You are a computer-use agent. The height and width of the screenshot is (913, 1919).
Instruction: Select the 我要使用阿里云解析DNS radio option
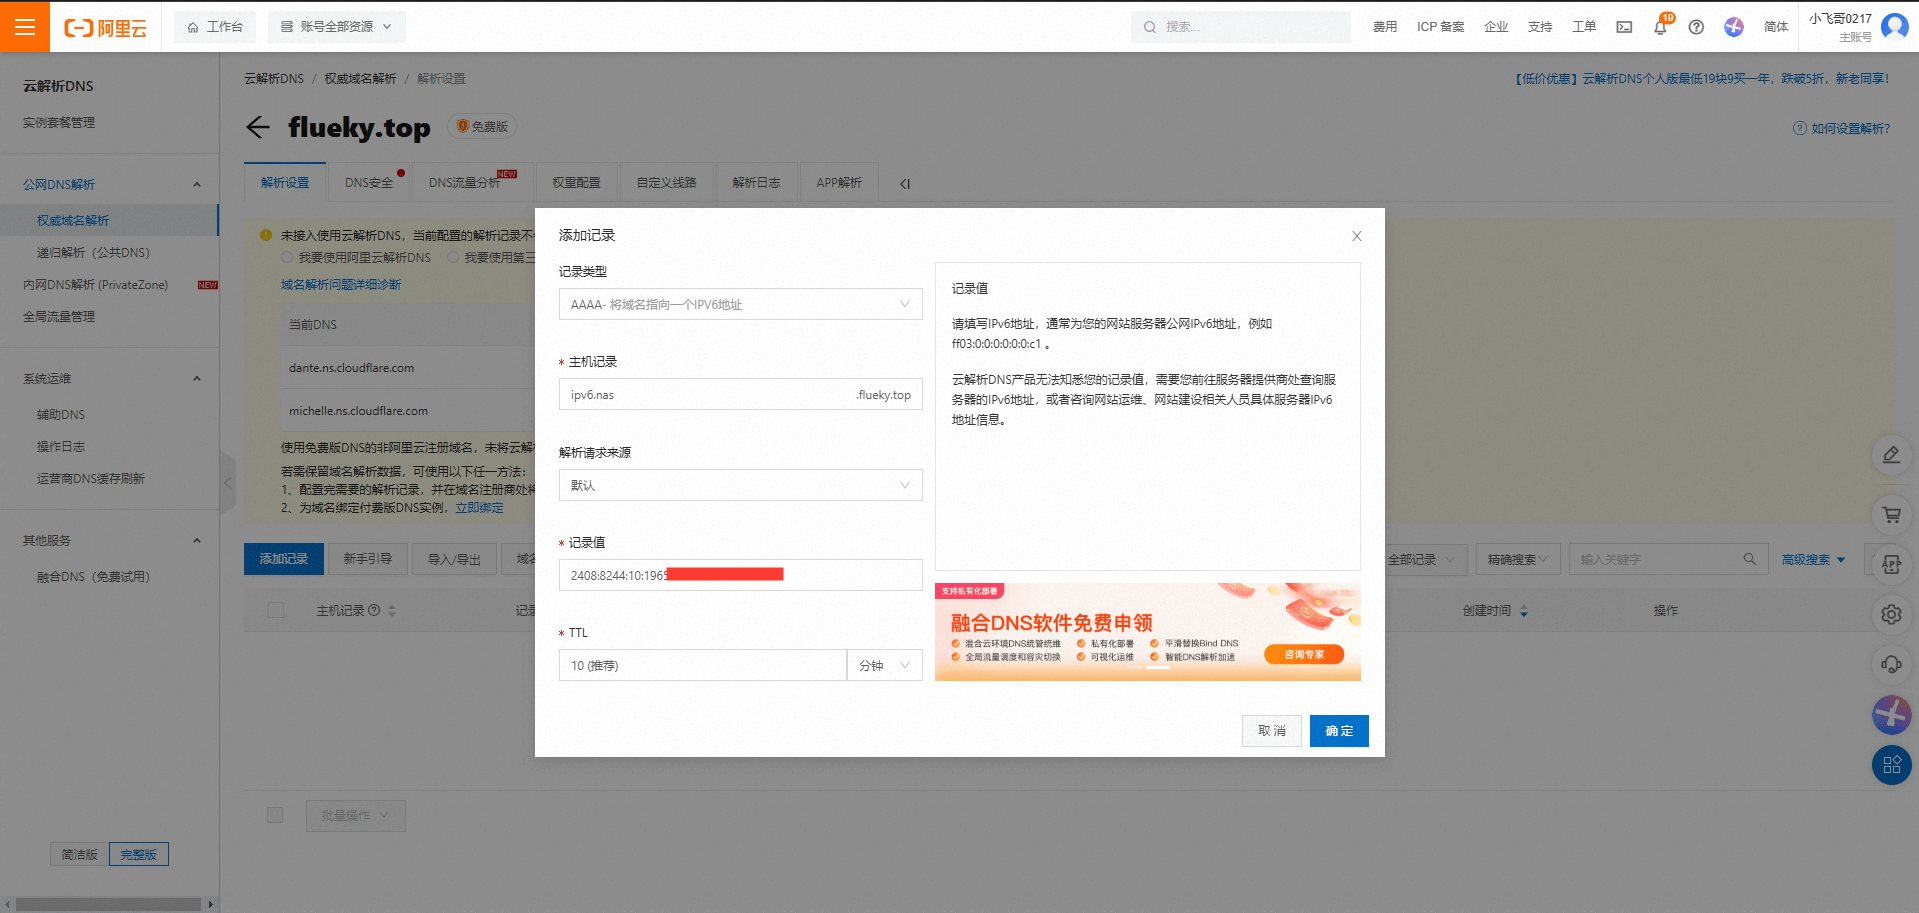[287, 258]
